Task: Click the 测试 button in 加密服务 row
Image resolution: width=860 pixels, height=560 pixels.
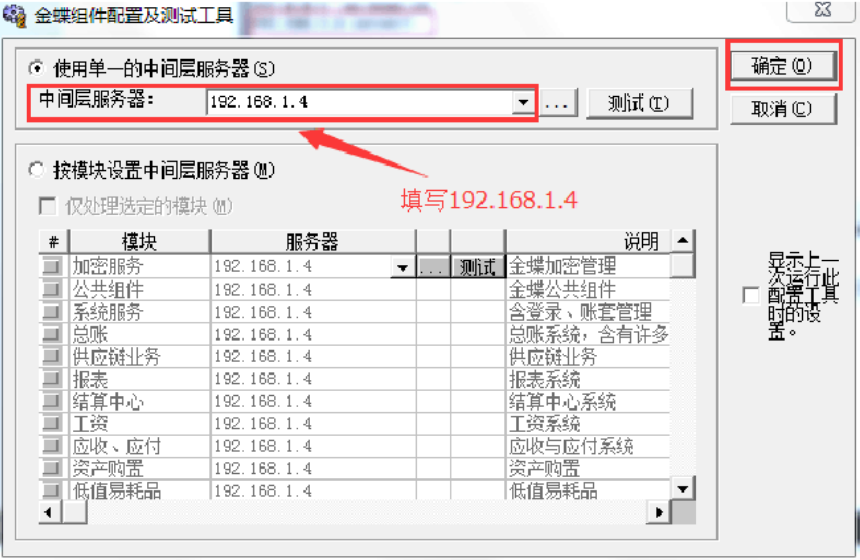Action: 478,268
